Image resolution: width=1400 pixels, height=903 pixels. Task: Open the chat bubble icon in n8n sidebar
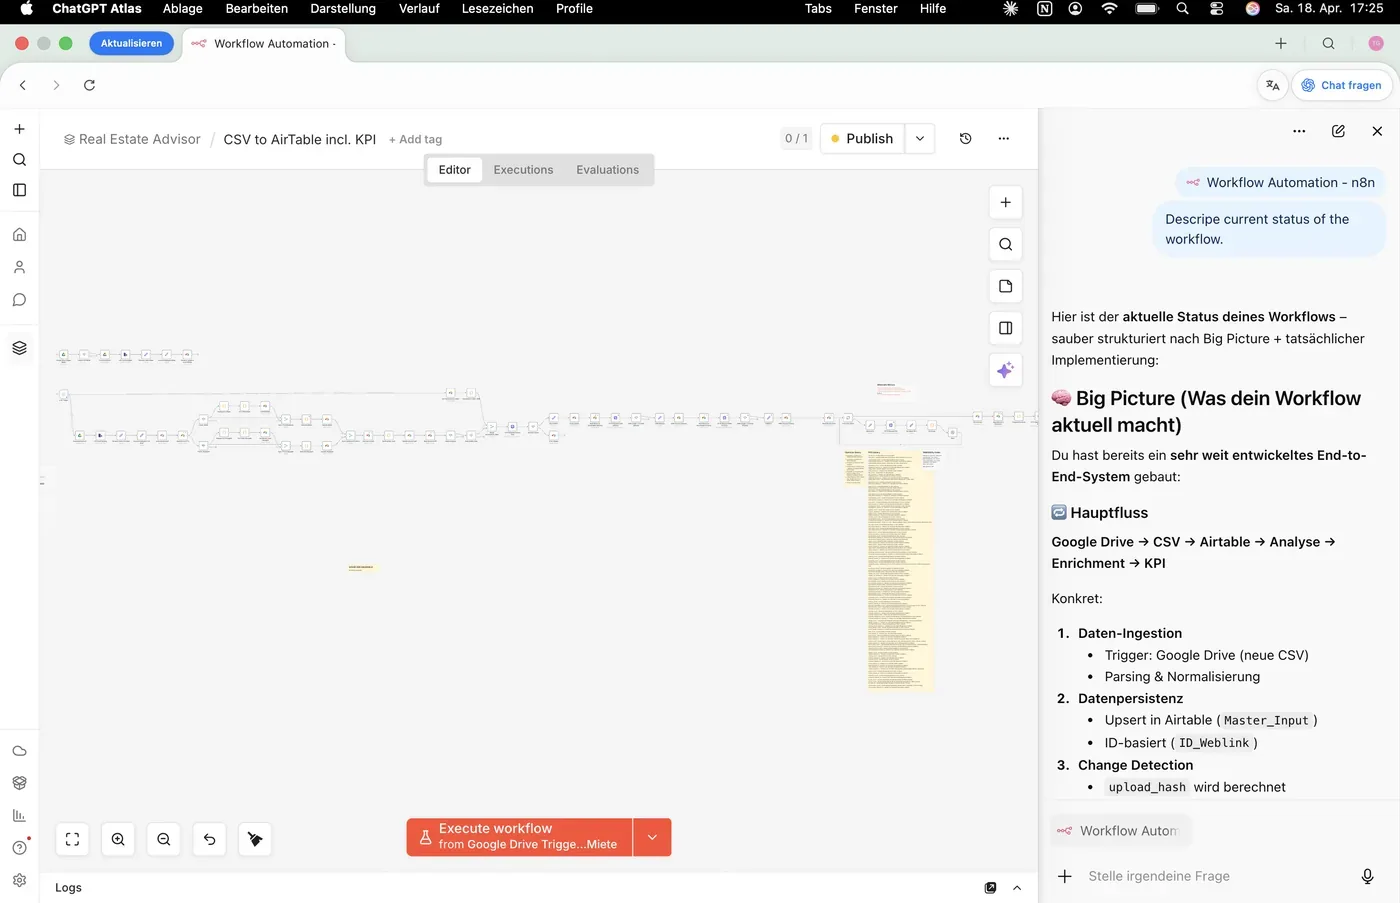(19, 300)
